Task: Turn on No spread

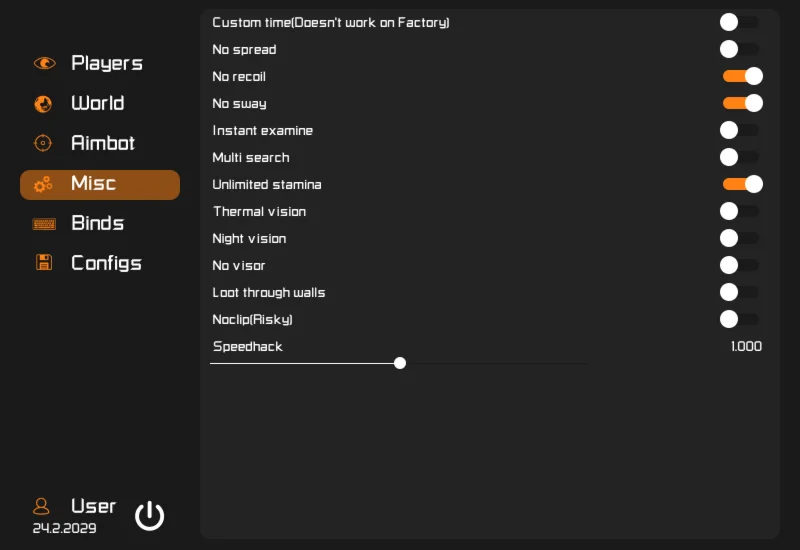Action: [x=739, y=49]
